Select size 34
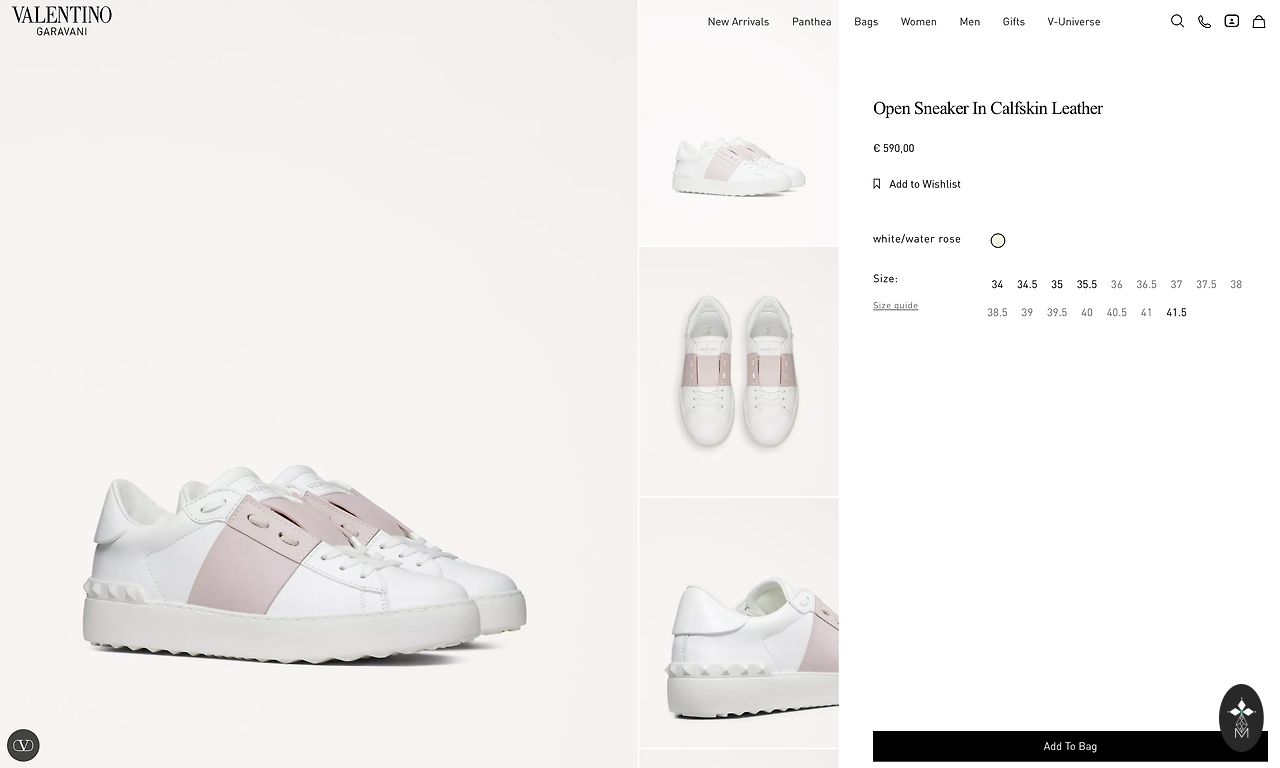 pos(997,285)
